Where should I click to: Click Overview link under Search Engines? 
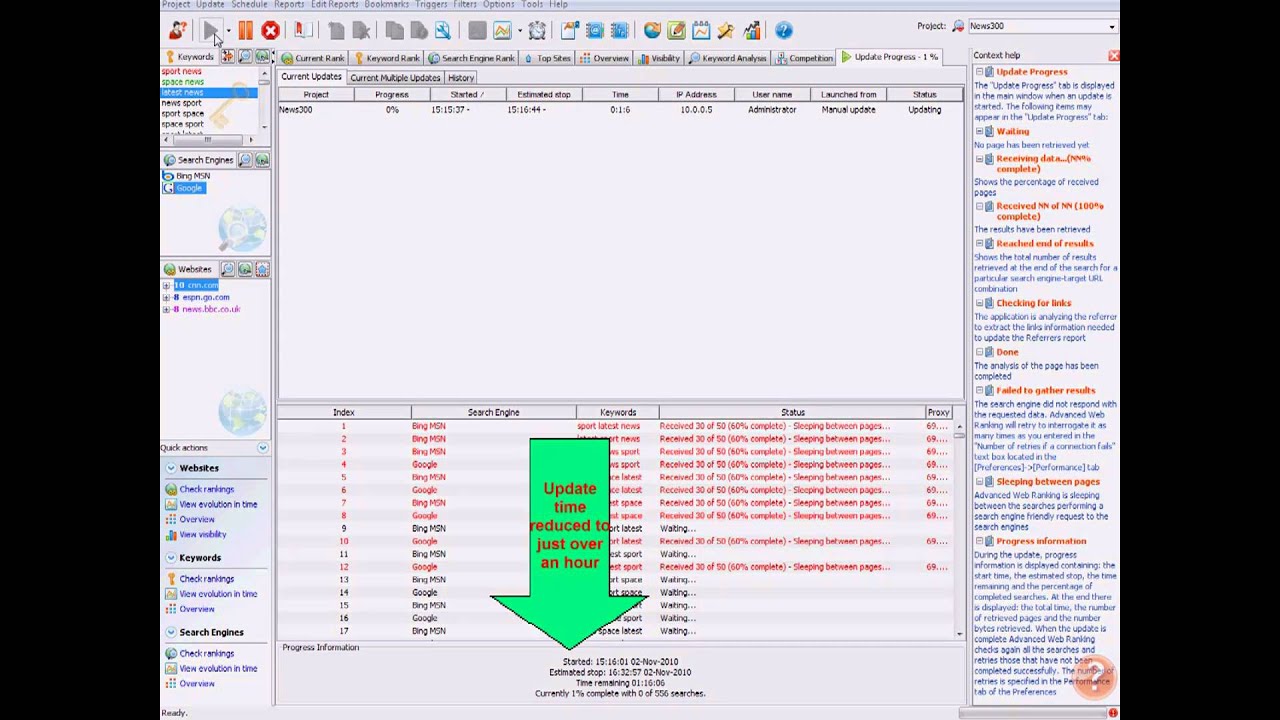(x=197, y=684)
